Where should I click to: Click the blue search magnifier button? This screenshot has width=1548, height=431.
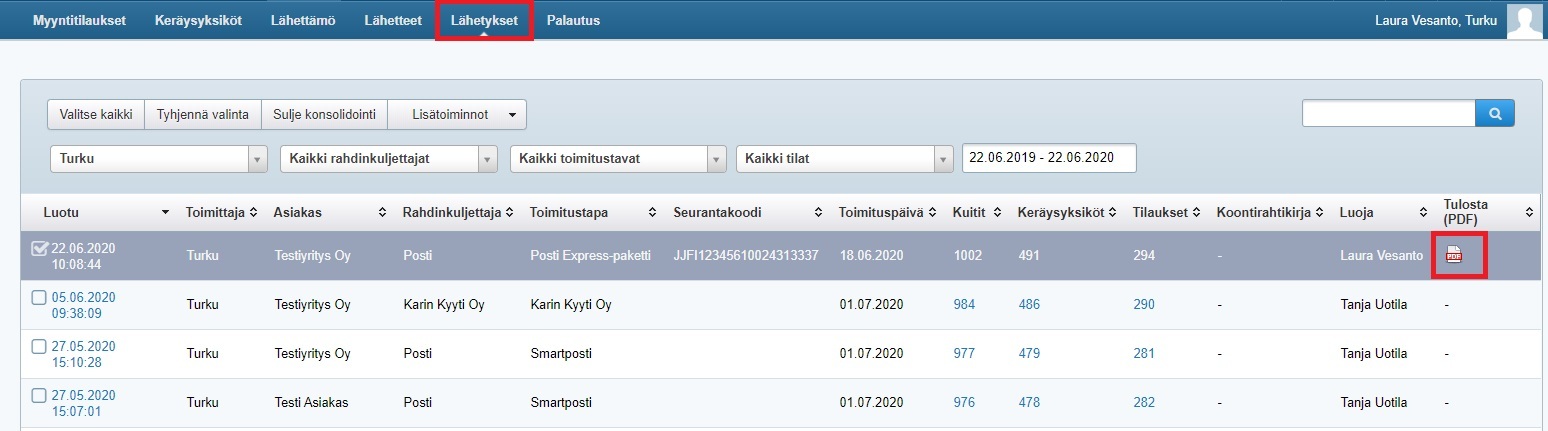[x=1495, y=114]
